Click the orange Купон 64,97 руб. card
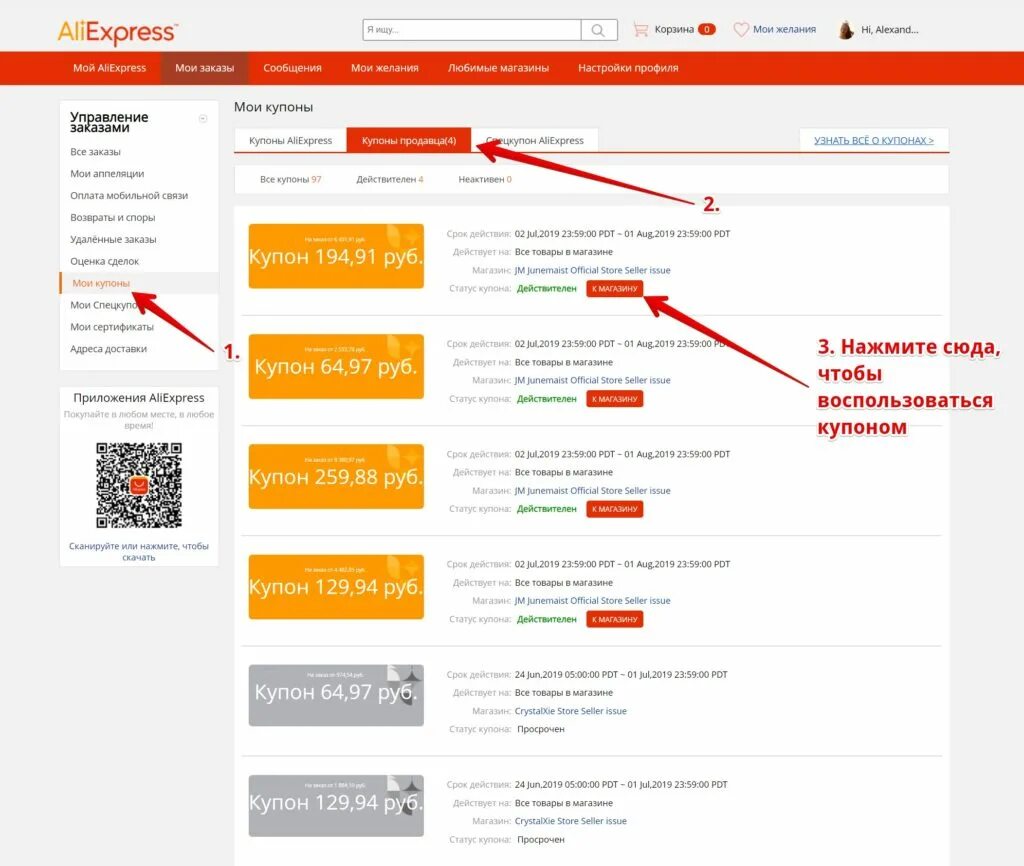Viewport: 1024px width, 866px height. click(x=336, y=366)
